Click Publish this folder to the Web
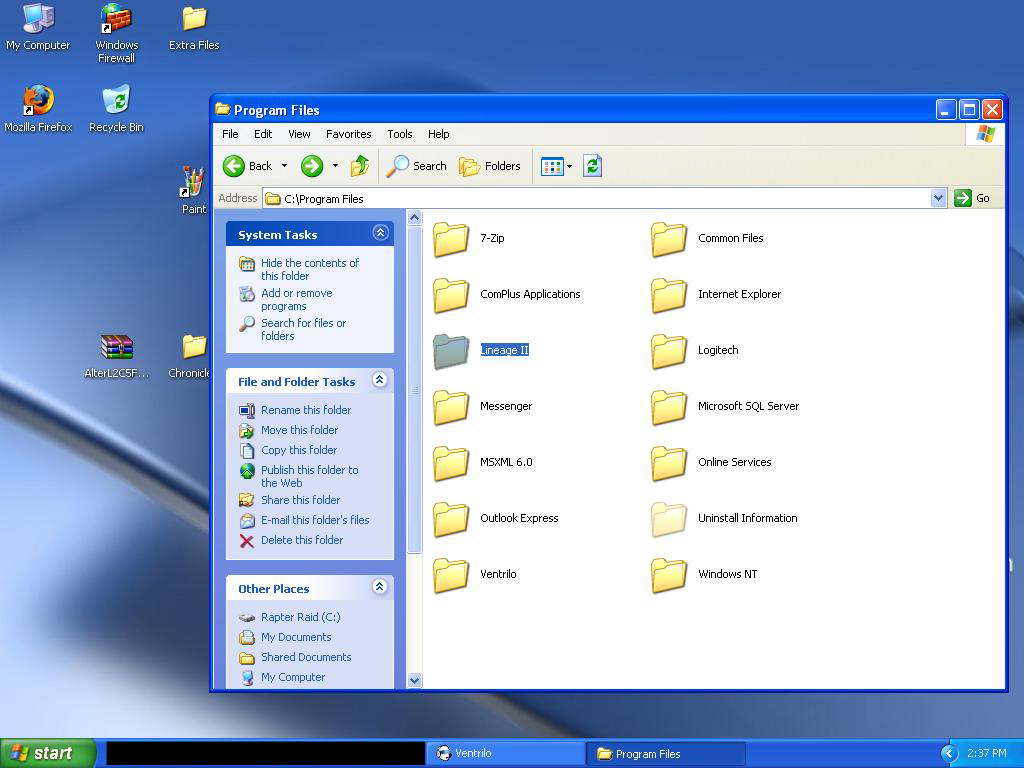This screenshot has height=768, width=1024. pos(310,476)
